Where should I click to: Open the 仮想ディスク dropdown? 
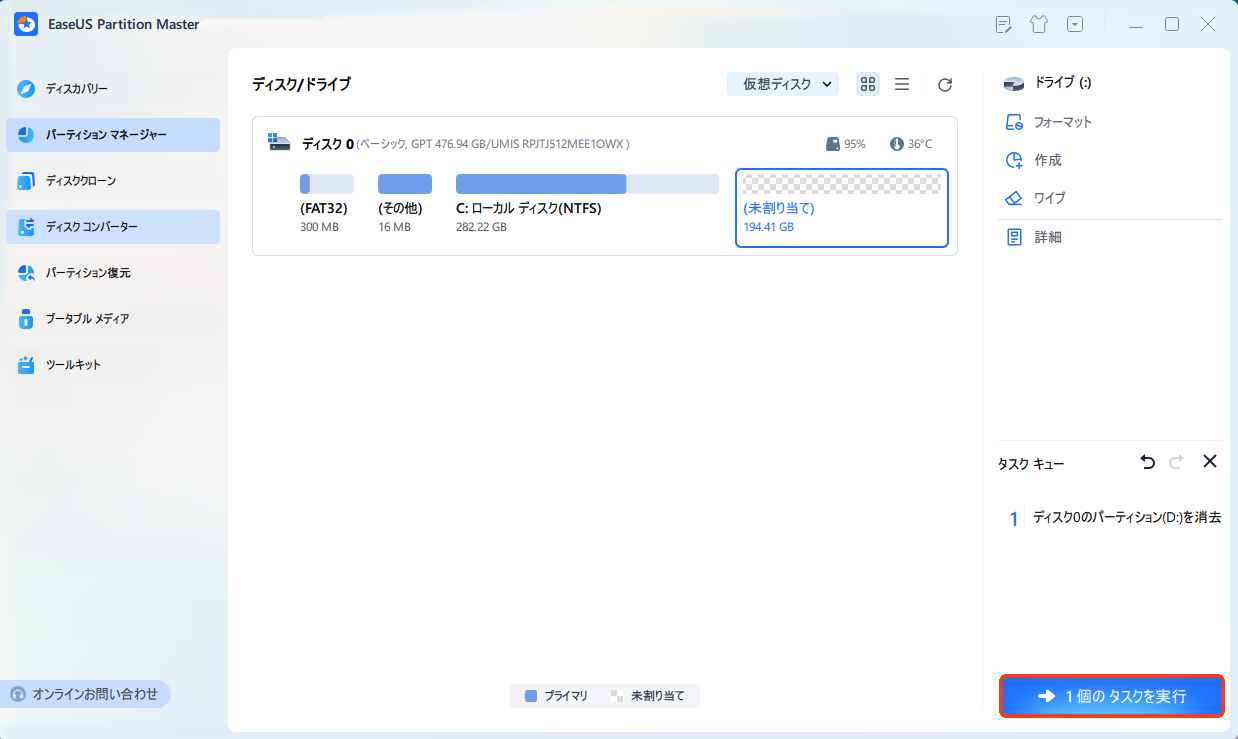coord(783,85)
